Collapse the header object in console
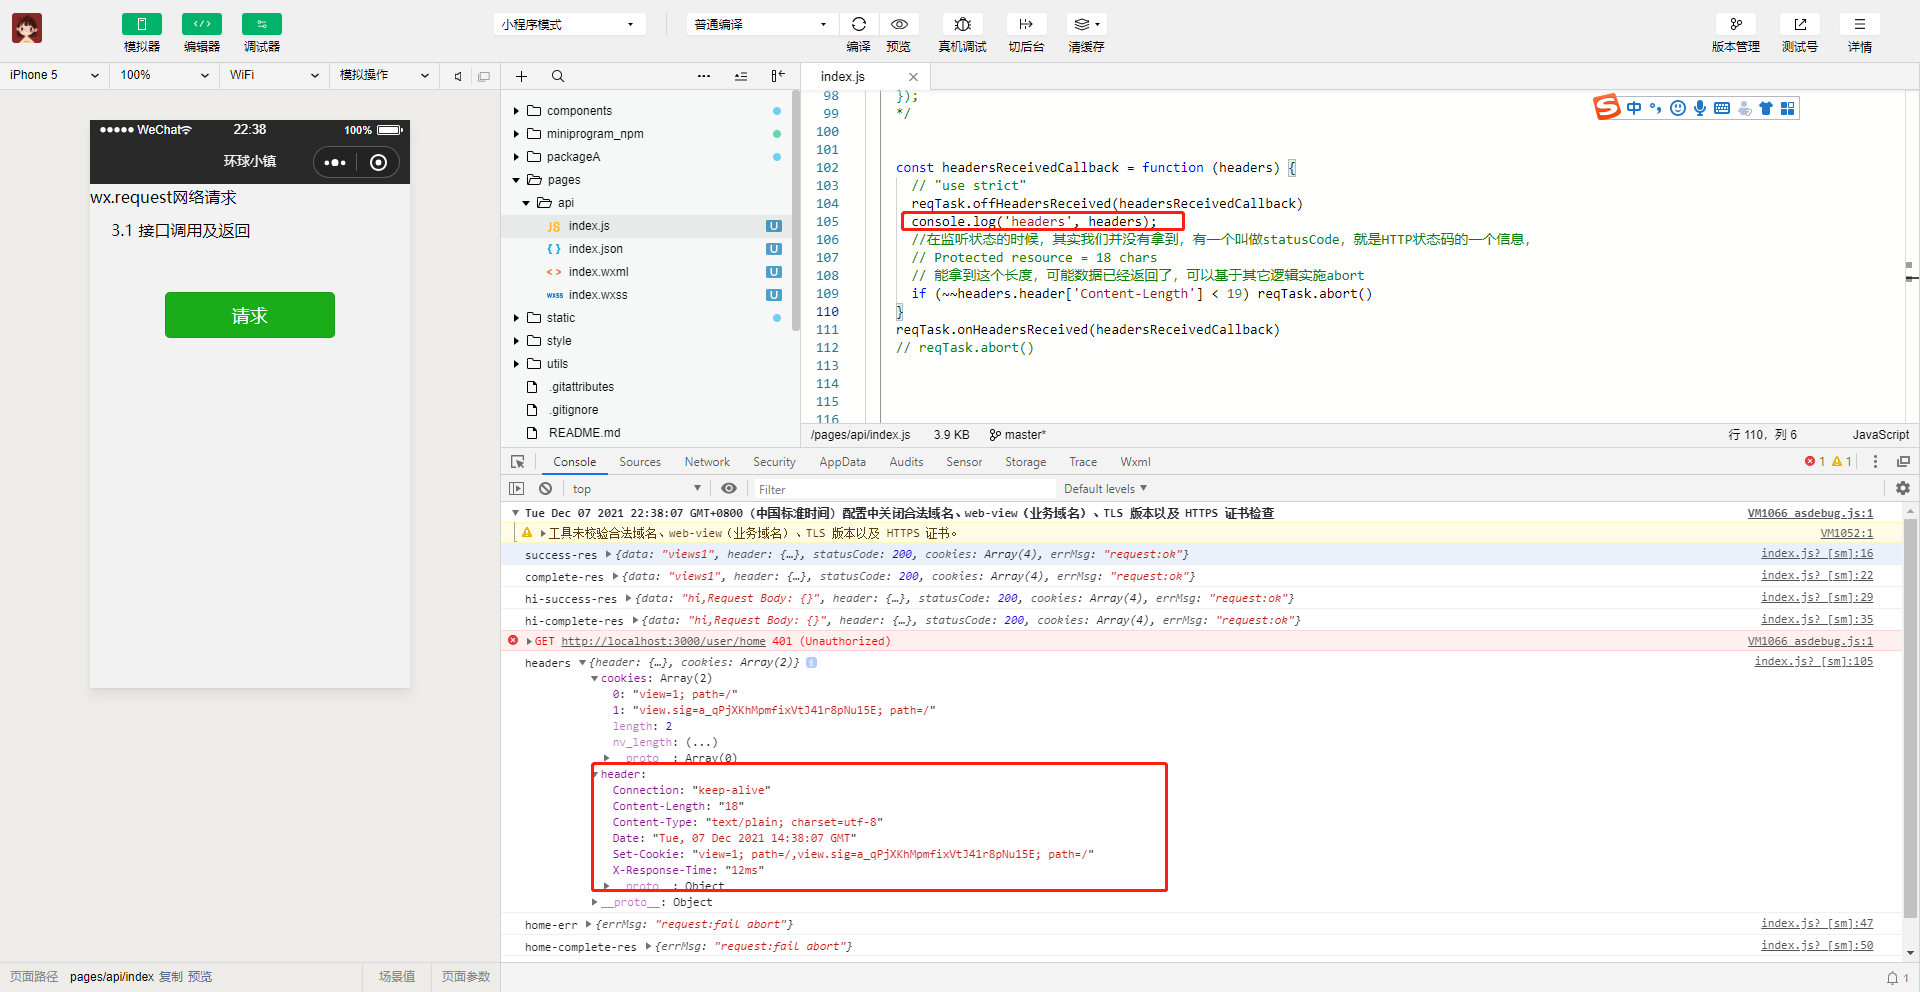The image size is (1920, 992). coord(596,774)
